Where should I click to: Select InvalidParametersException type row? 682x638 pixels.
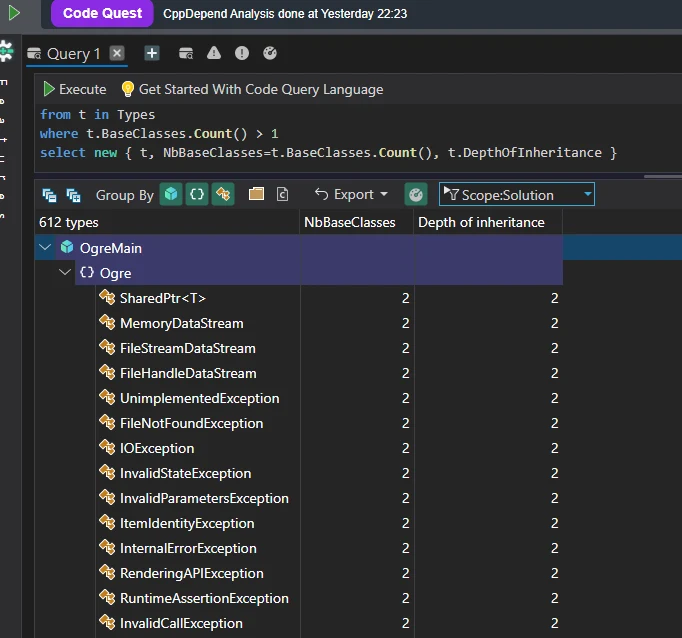pyautogui.click(x=329, y=498)
